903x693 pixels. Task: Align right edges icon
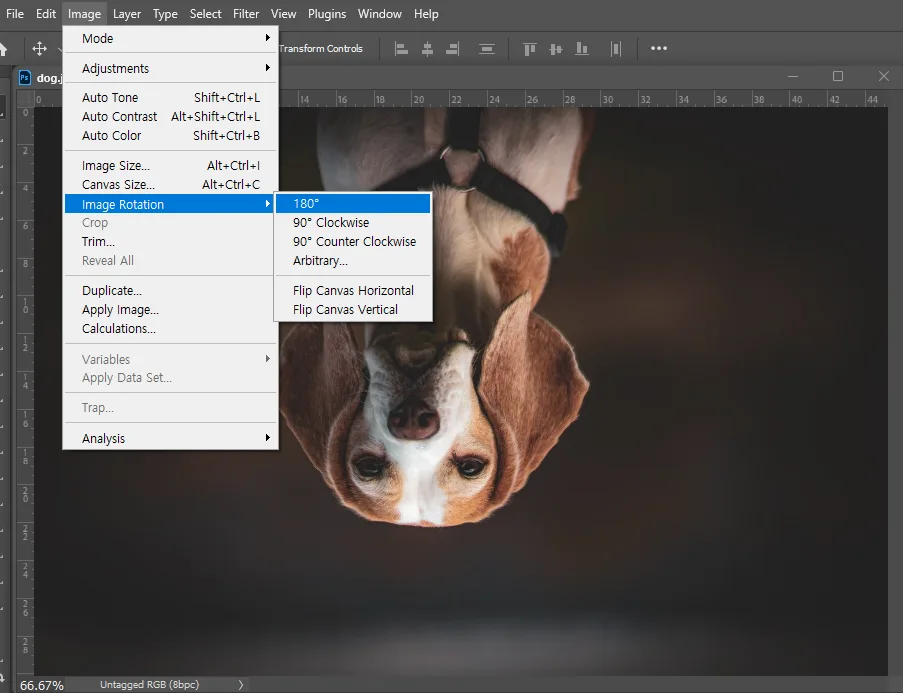pyautogui.click(x=453, y=49)
